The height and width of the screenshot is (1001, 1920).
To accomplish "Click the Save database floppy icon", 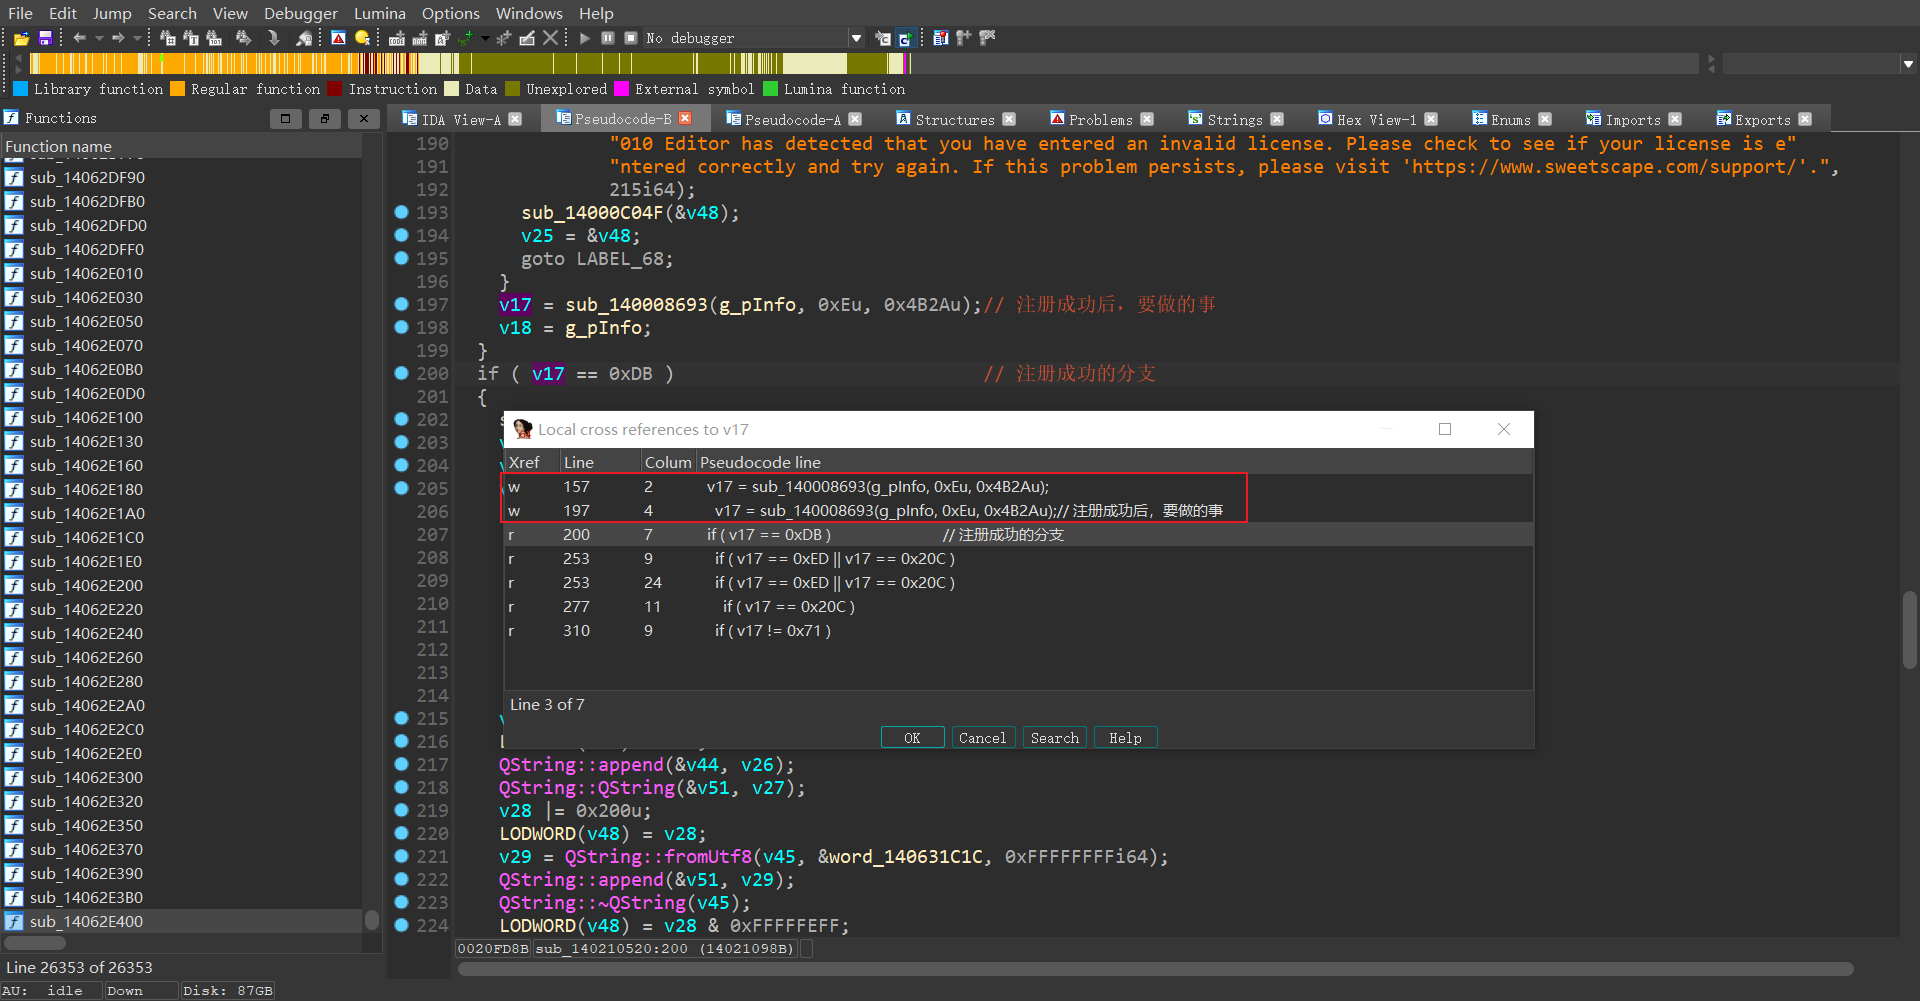I will tap(45, 38).
